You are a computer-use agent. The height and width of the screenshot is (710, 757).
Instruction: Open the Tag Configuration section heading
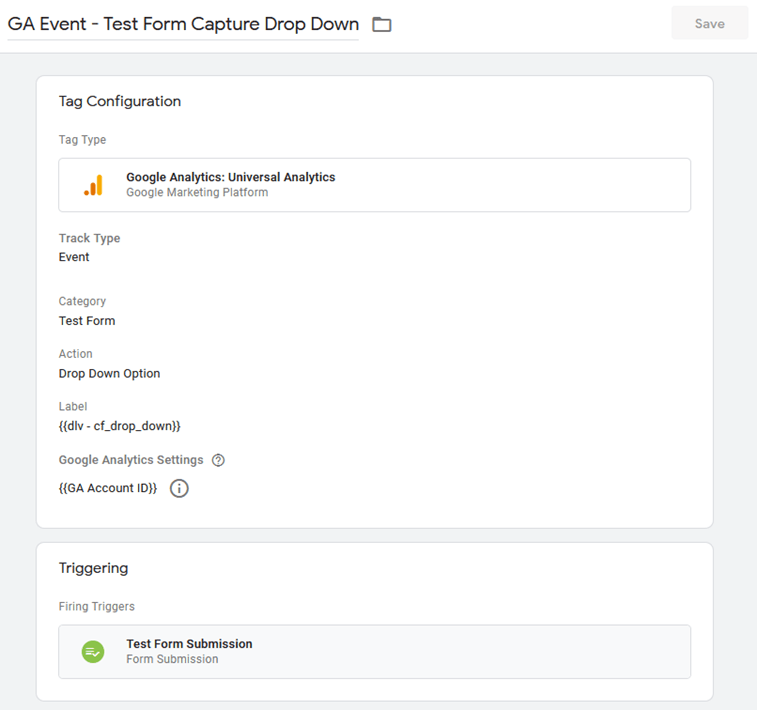(x=120, y=101)
